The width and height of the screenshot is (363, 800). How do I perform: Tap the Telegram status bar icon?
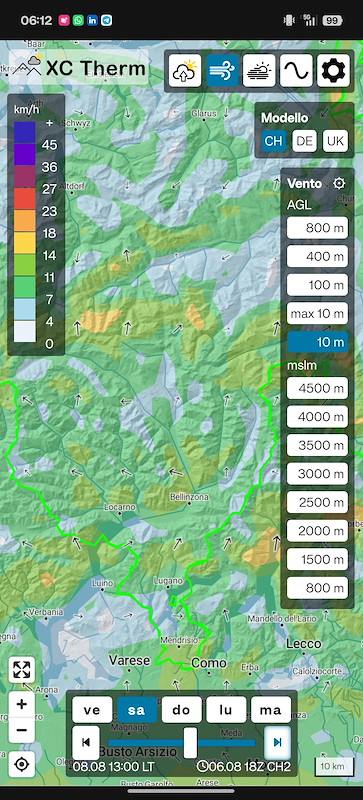107,20
